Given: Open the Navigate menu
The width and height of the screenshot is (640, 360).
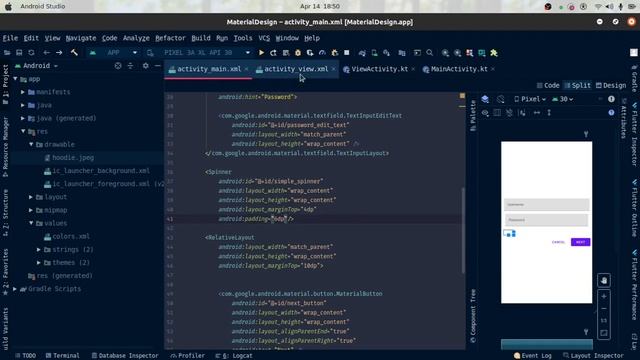Looking at the screenshot, I should (81, 38).
